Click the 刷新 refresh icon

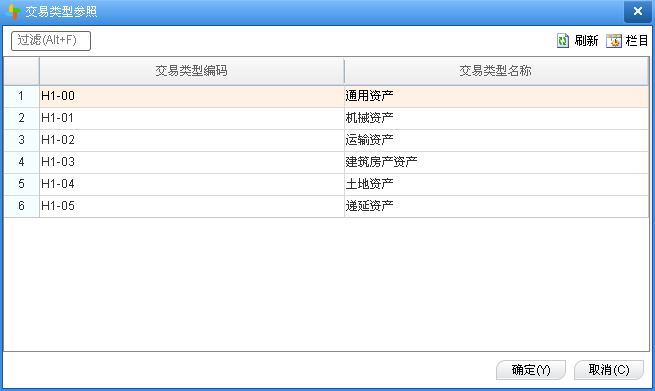tap(563, 41)
